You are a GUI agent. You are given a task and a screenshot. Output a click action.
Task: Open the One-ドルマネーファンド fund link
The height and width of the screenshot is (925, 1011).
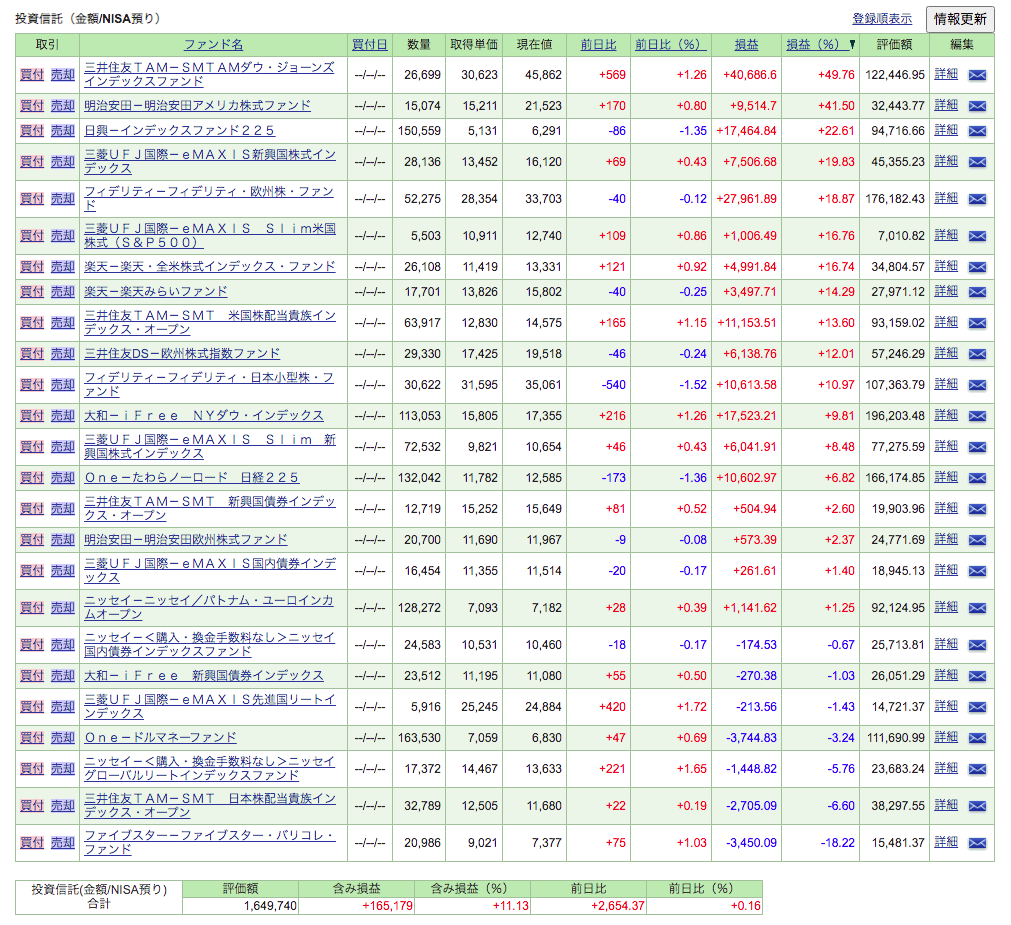160,737
